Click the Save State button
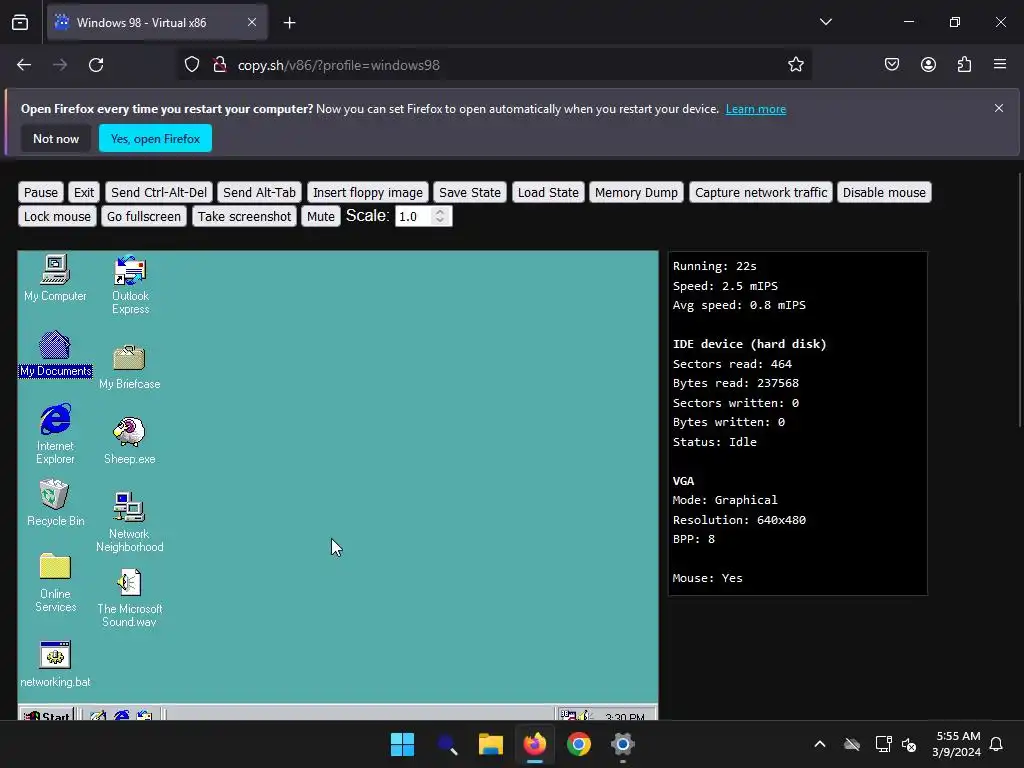The width and height of the screenshot is (1024, 768). click(470, 193)
